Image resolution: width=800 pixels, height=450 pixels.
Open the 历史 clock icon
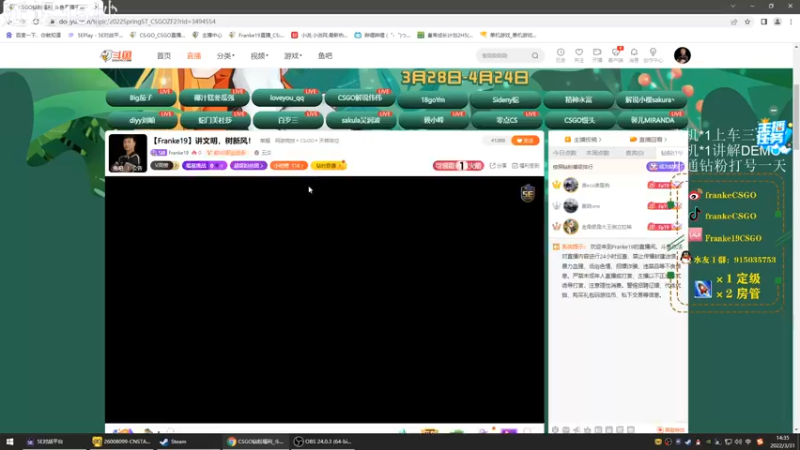[560, 55]
